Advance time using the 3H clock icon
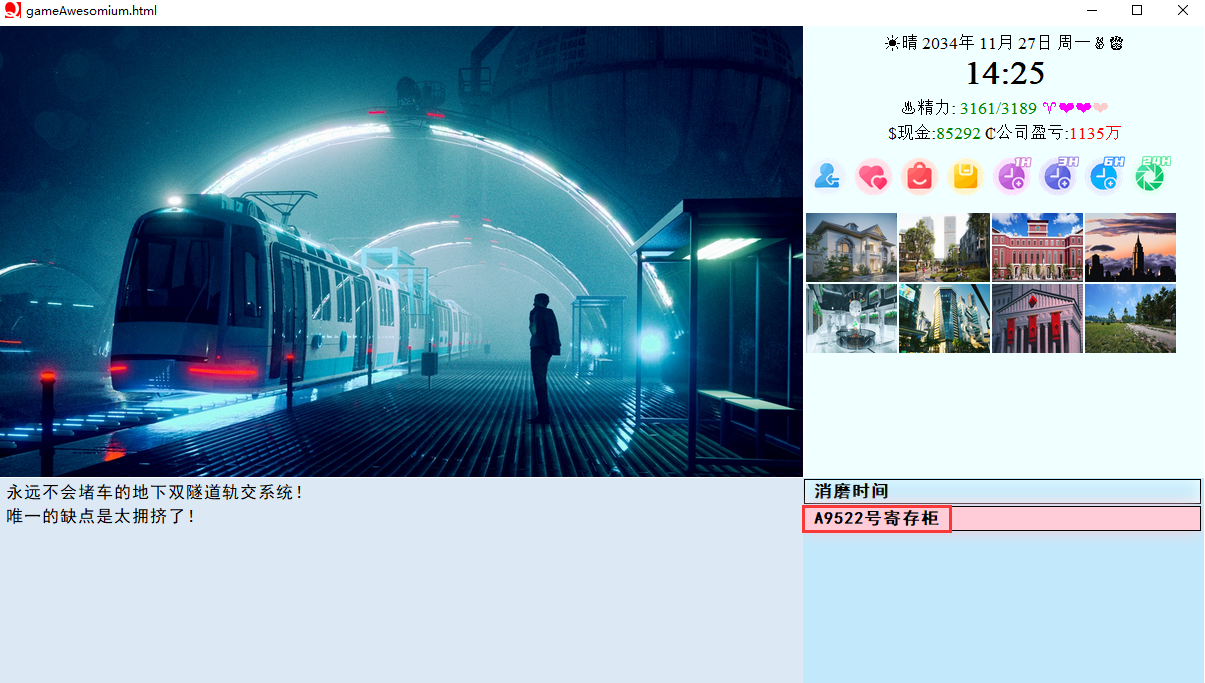This screenshot has height=683, width=1205. [1058, 177]
